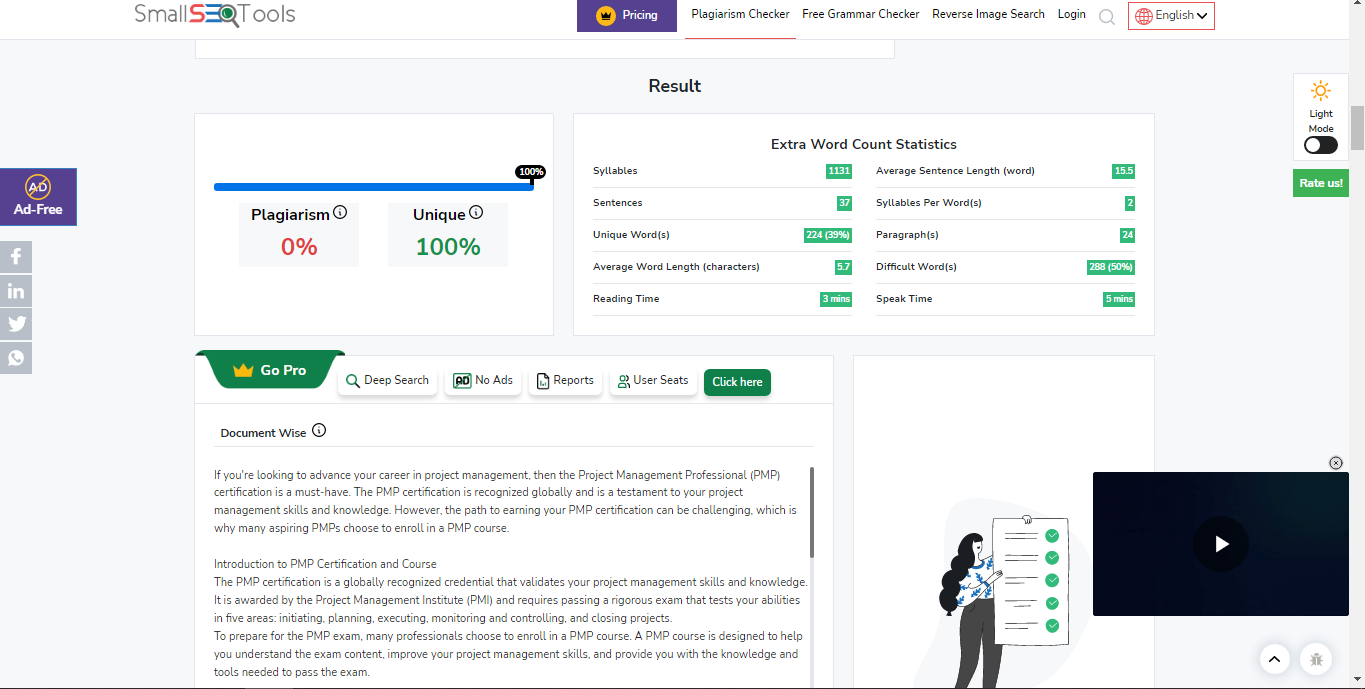The height and width of the screenshot is (689, 1365).
Task: Open the English language dropdown
Action: (x=1171, y=15)
